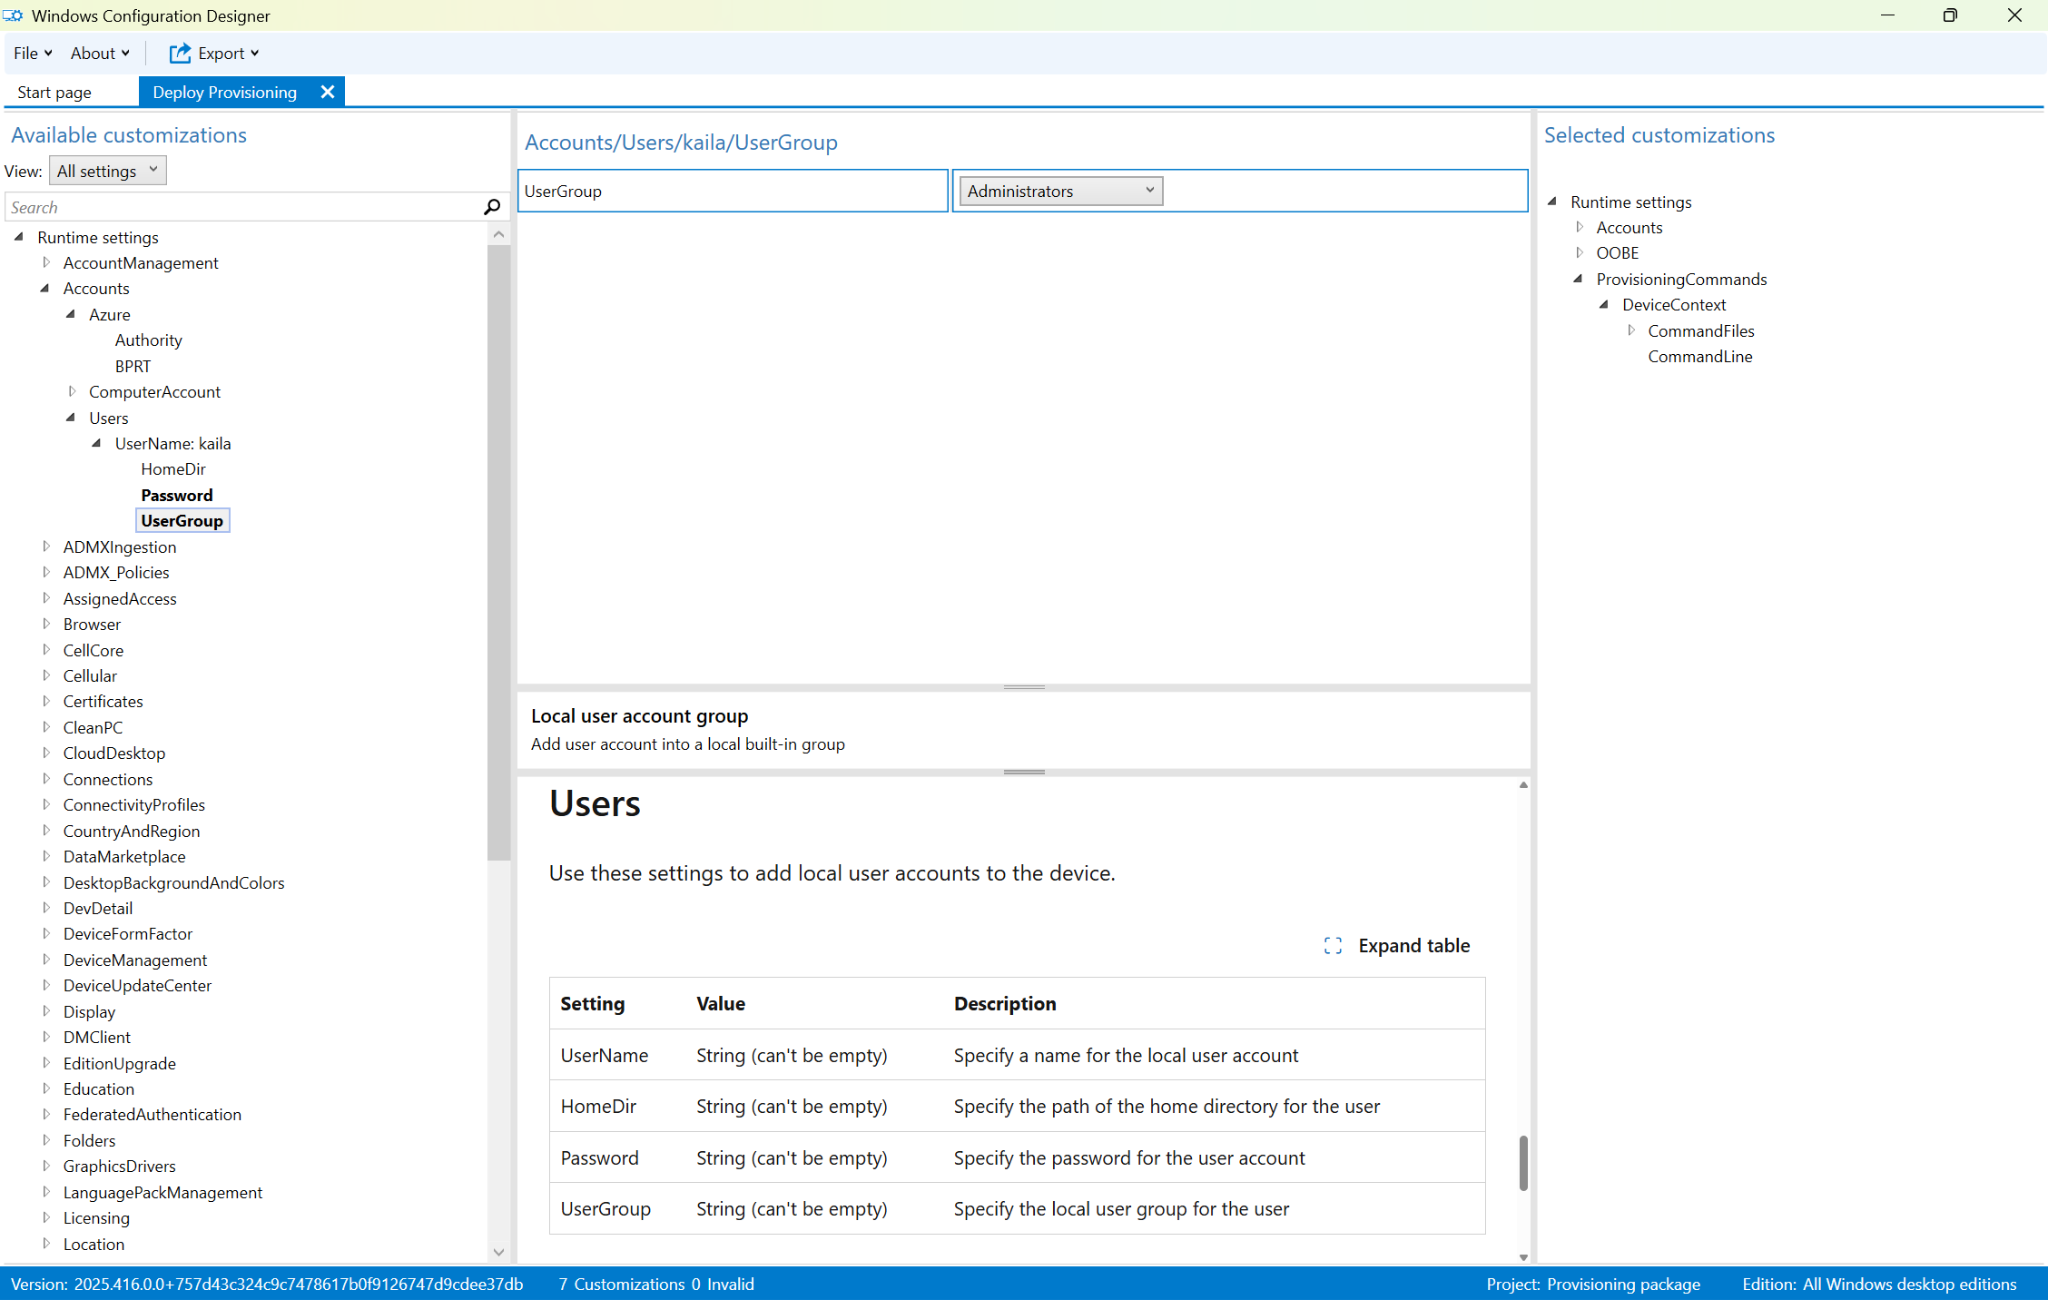Click documentation pane scroll down arrow
The height and width of the screenshot is (1300, 2048).
[x=1523, y=1257]
